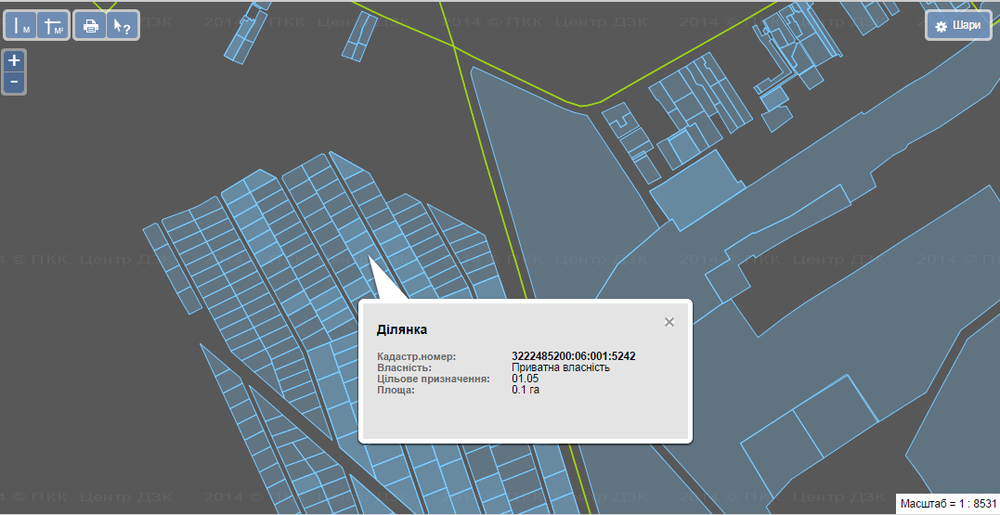Zoom in with the plus button
This screenshot has width=1000, height=515.
(14, 61)
